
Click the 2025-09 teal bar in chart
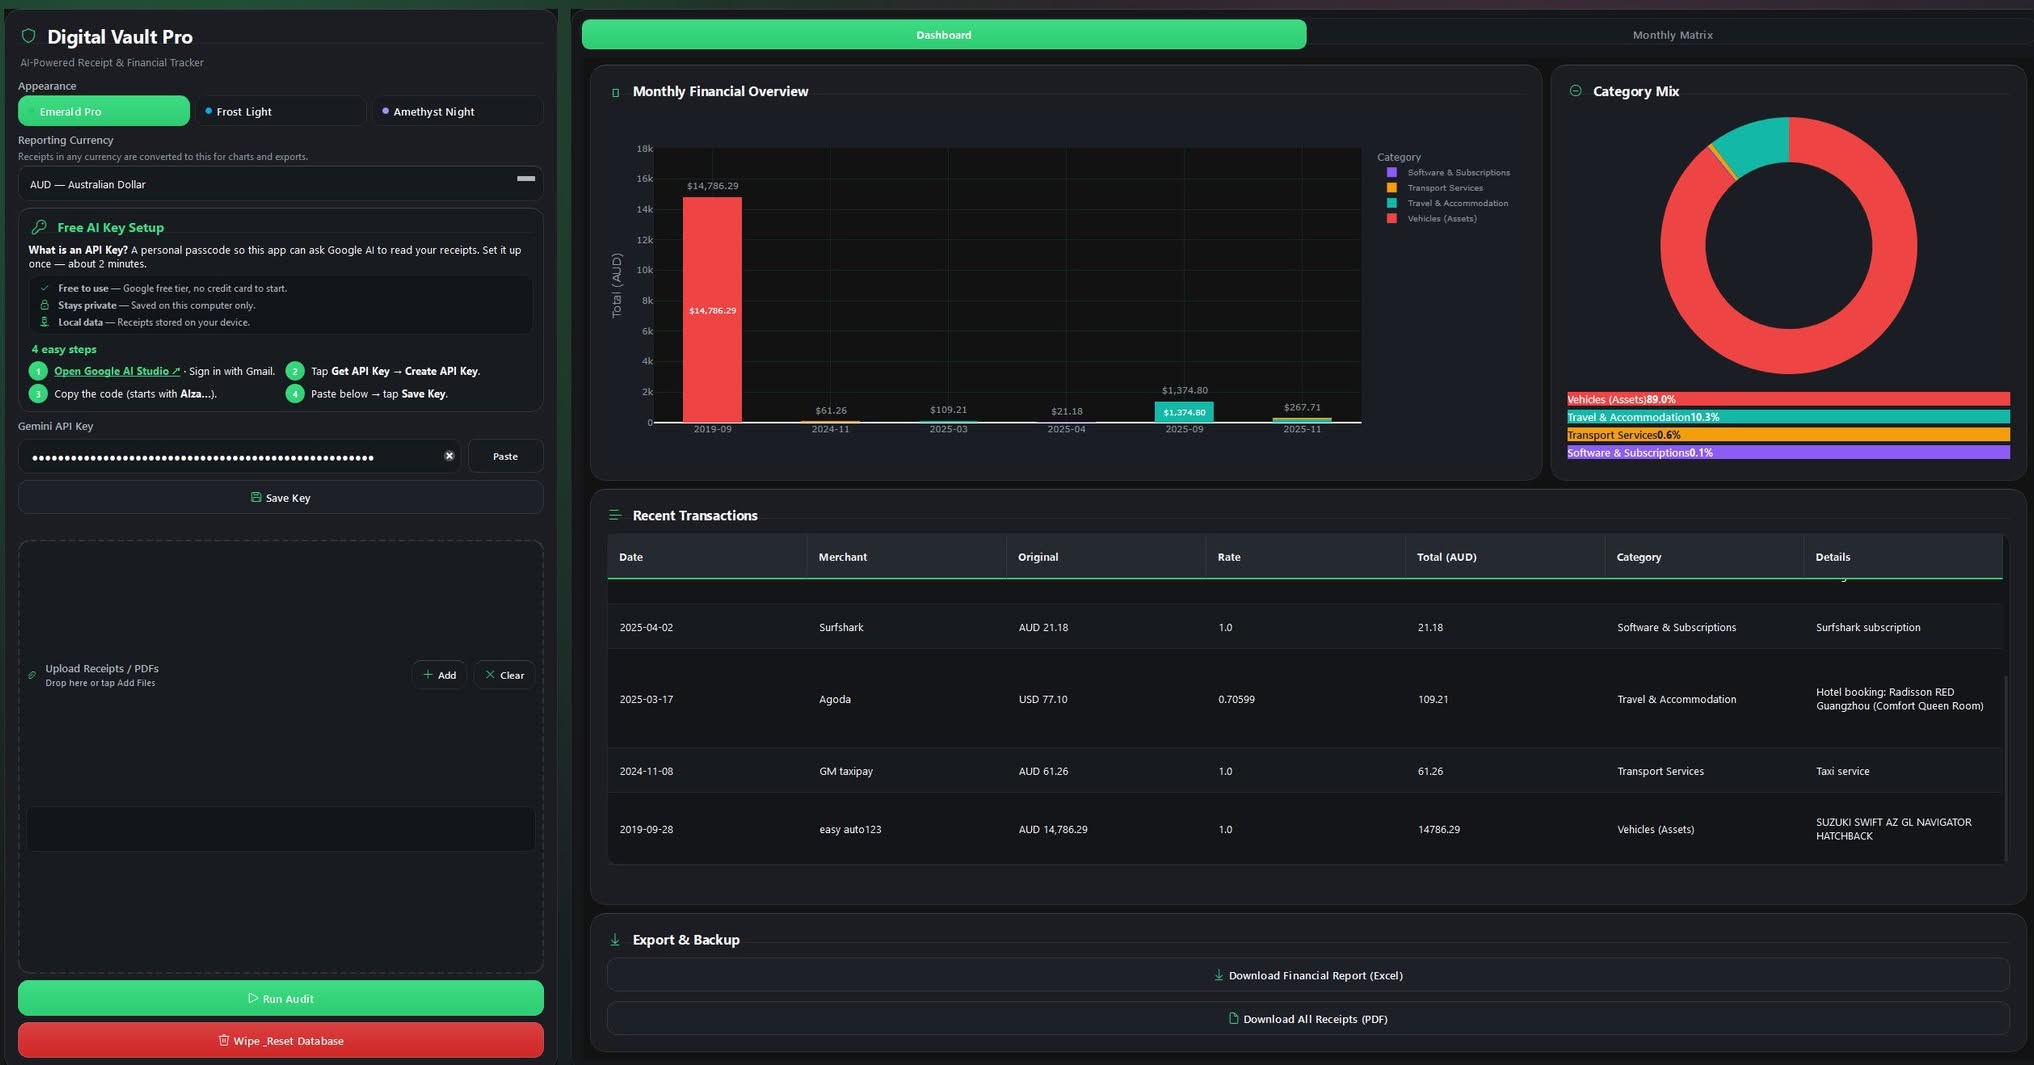[1184, 412]
